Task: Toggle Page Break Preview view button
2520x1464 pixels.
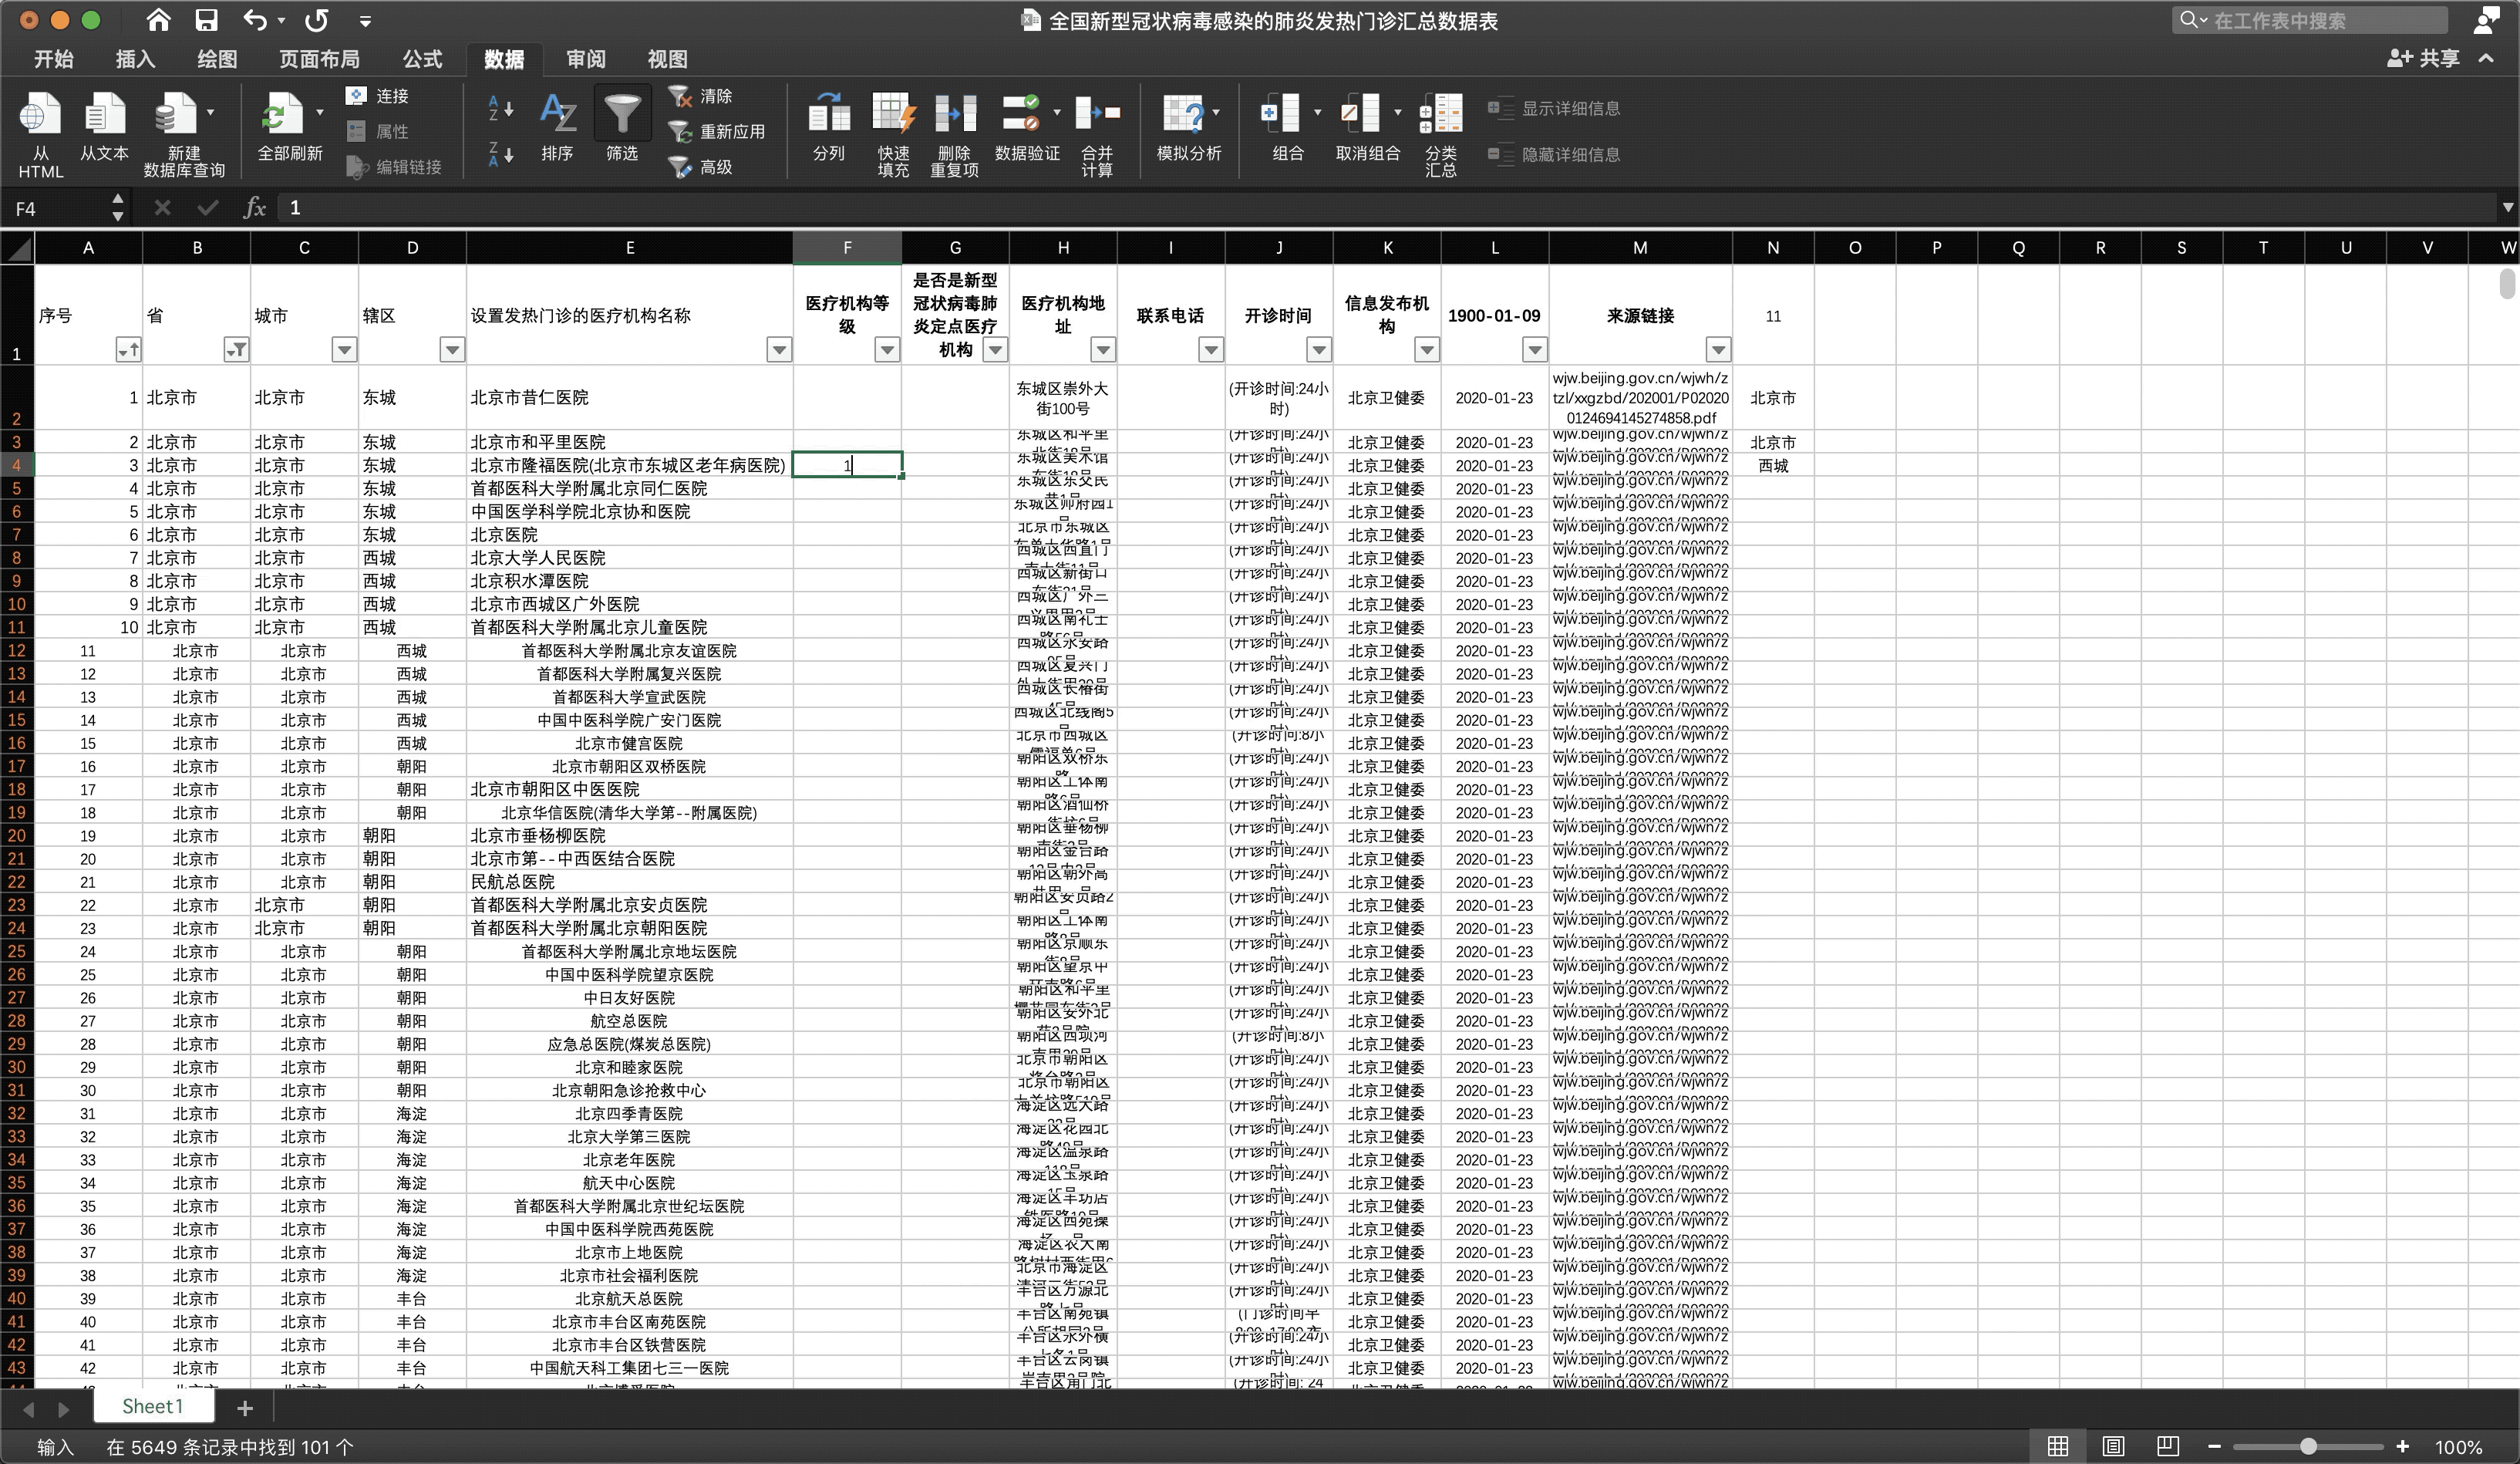Action: [2167, 1446]
